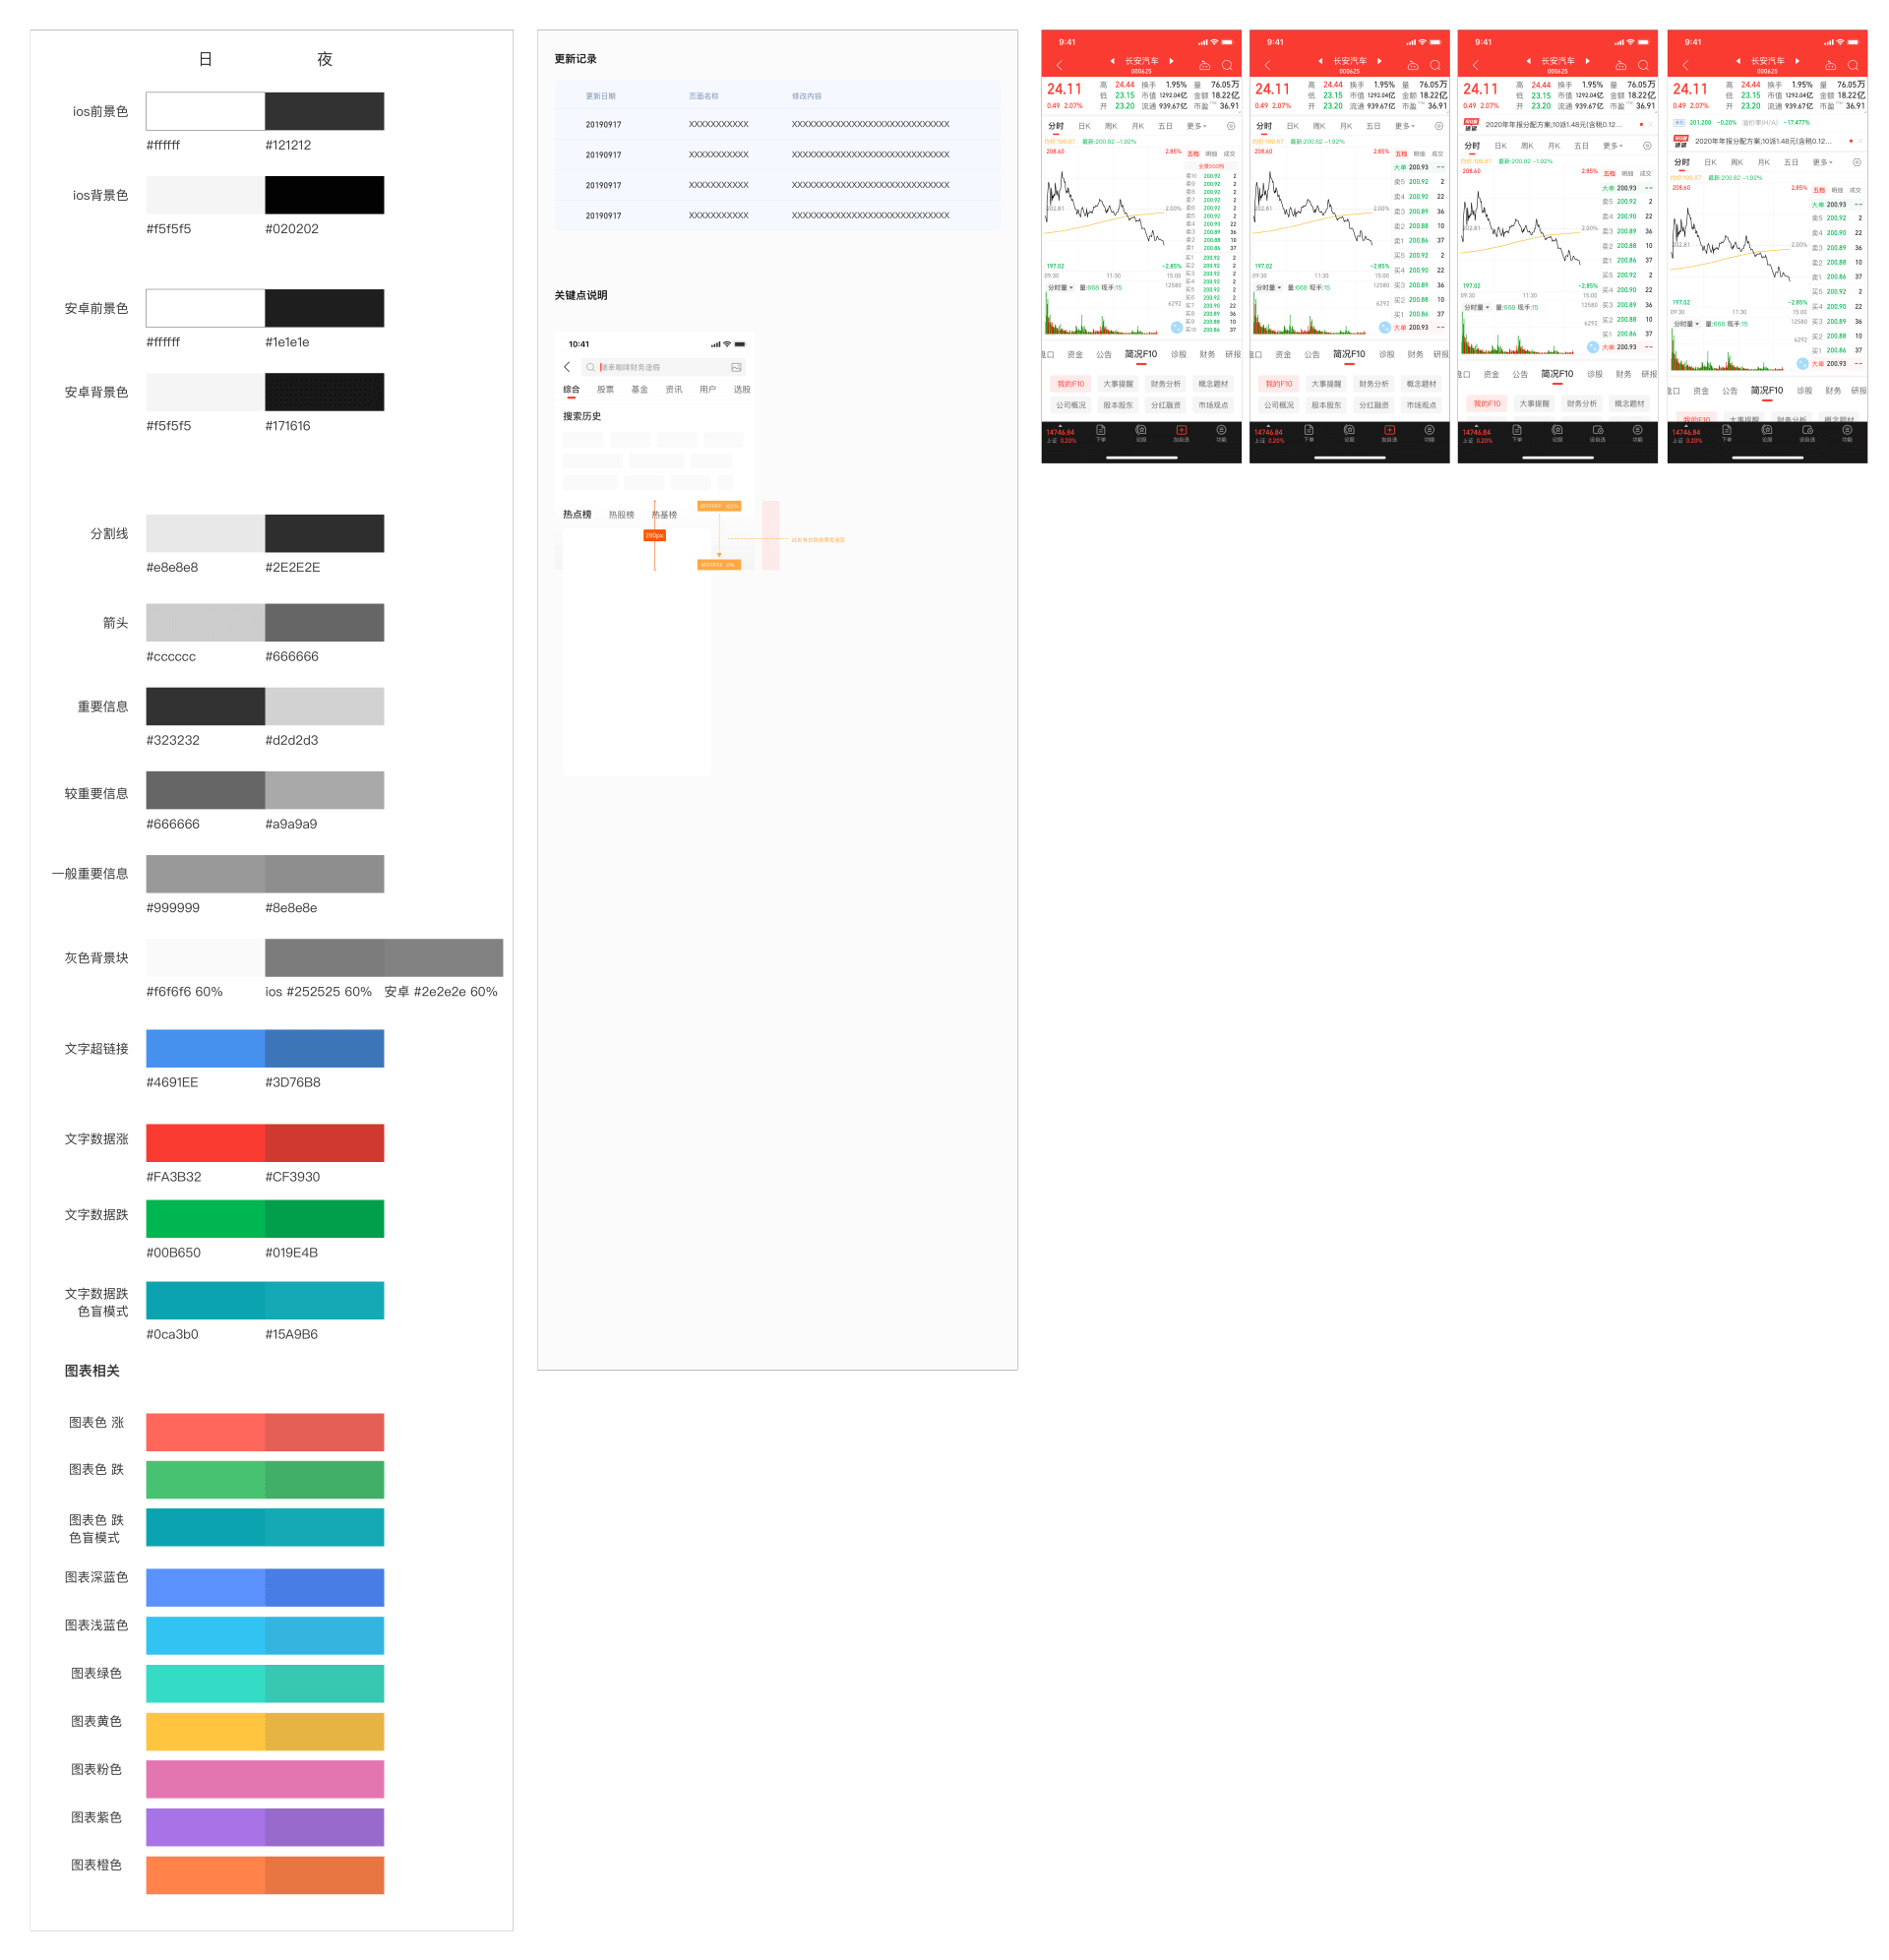This screenshot has width=1889, height=1960.
Task: Open chart settings circle icon in first stock mockup
Action: click(1231, 126)
